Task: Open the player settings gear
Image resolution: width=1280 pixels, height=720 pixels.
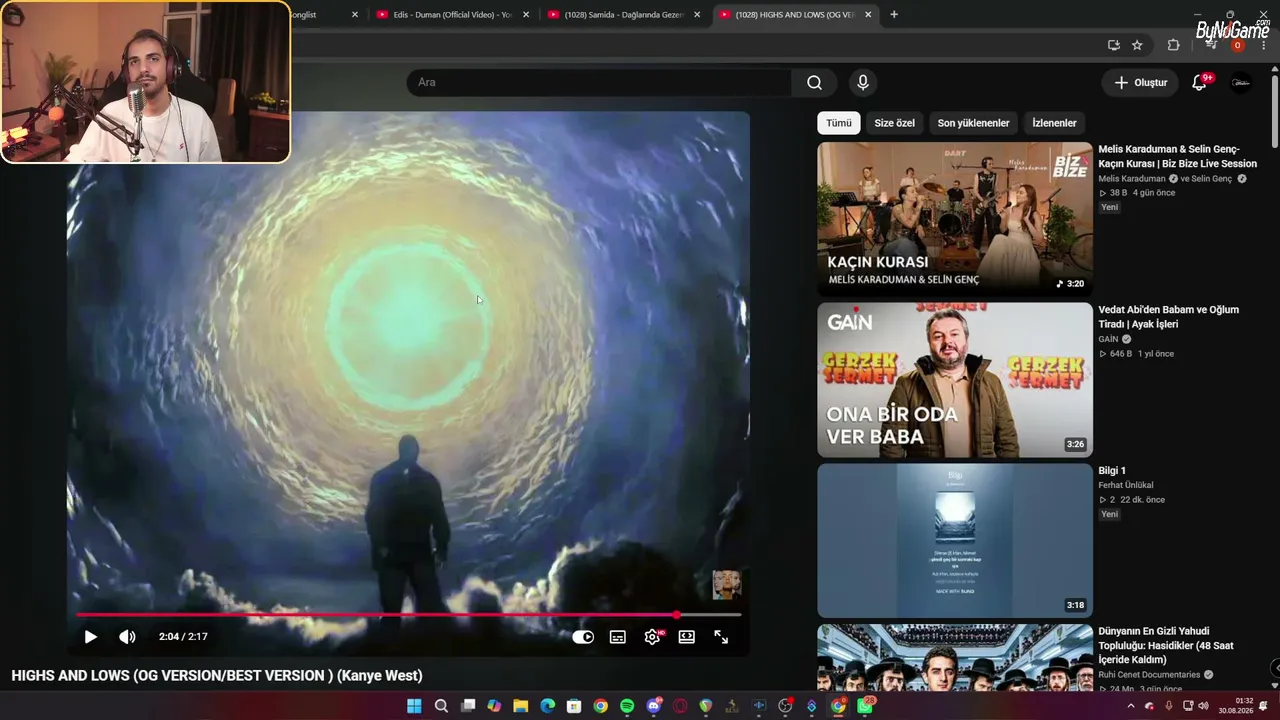Action: click(652, 637)
